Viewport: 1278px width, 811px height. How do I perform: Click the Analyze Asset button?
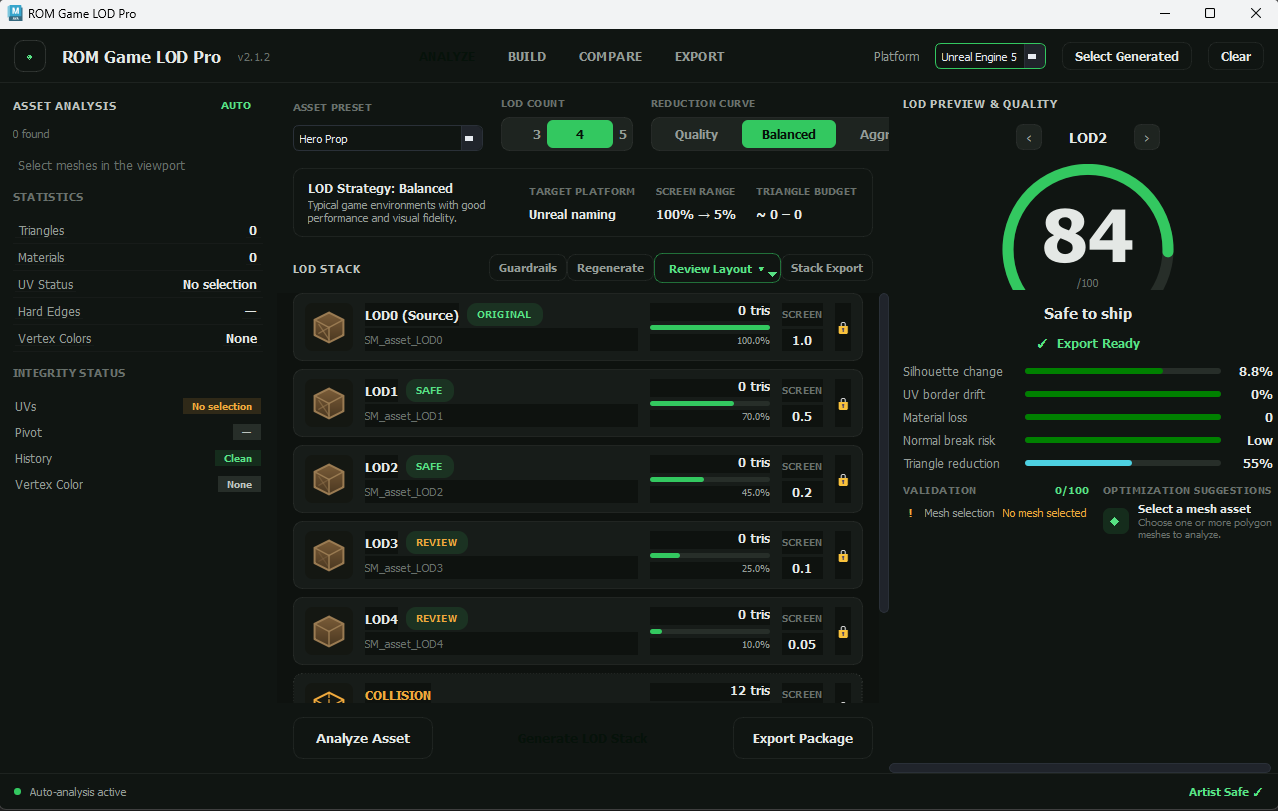(x=363, y=738)
